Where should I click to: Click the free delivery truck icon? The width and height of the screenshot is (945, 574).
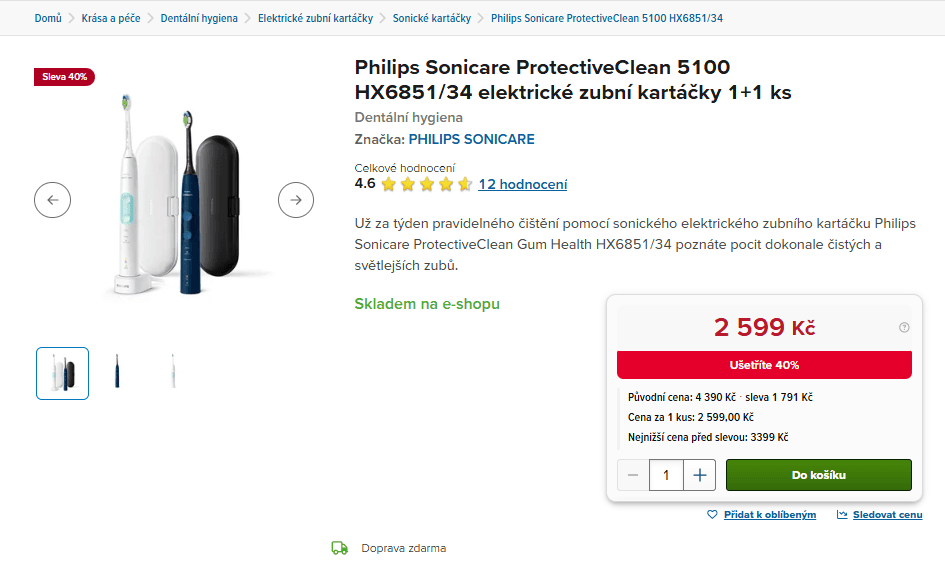point(340,548)
